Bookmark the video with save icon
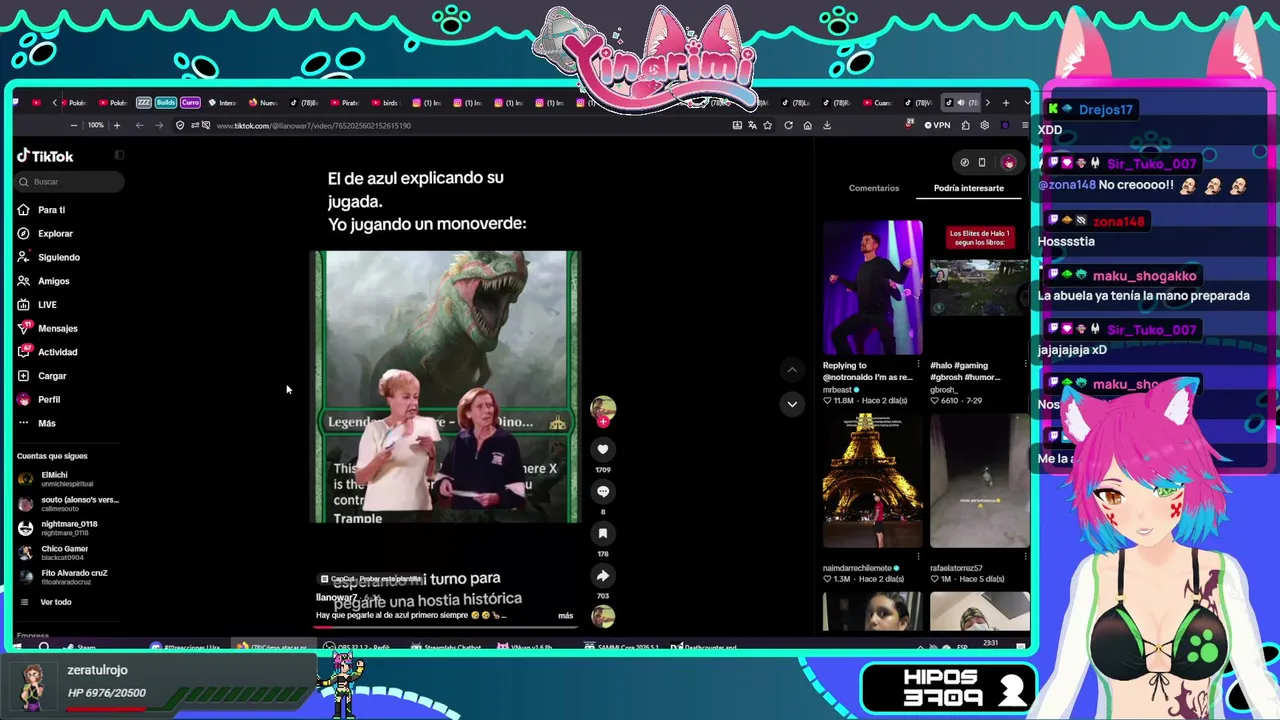 (x=603, y=534)
